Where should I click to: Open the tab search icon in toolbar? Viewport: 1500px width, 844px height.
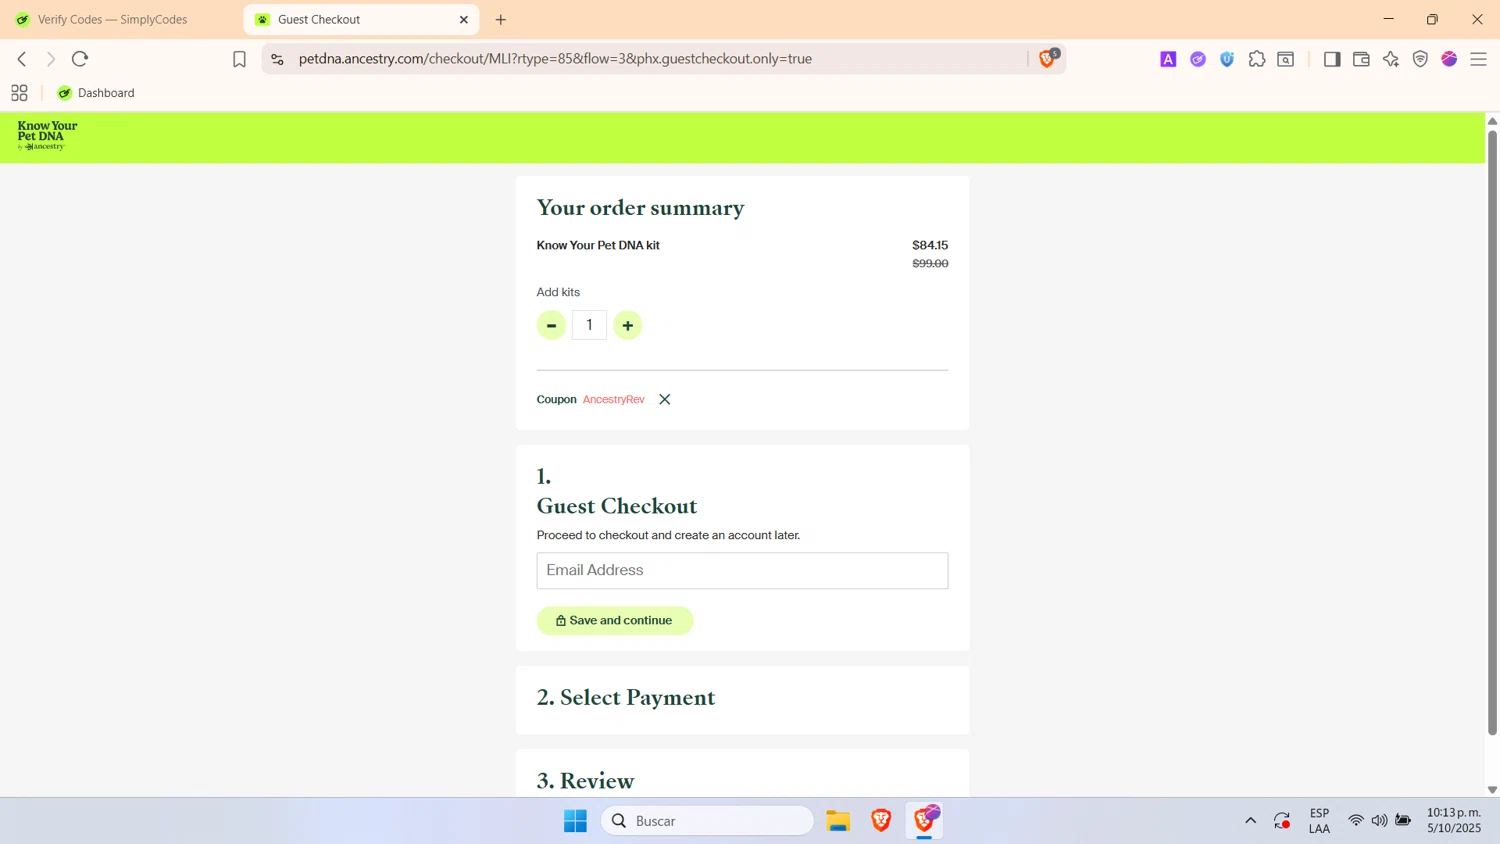(x=1286, y=60)
